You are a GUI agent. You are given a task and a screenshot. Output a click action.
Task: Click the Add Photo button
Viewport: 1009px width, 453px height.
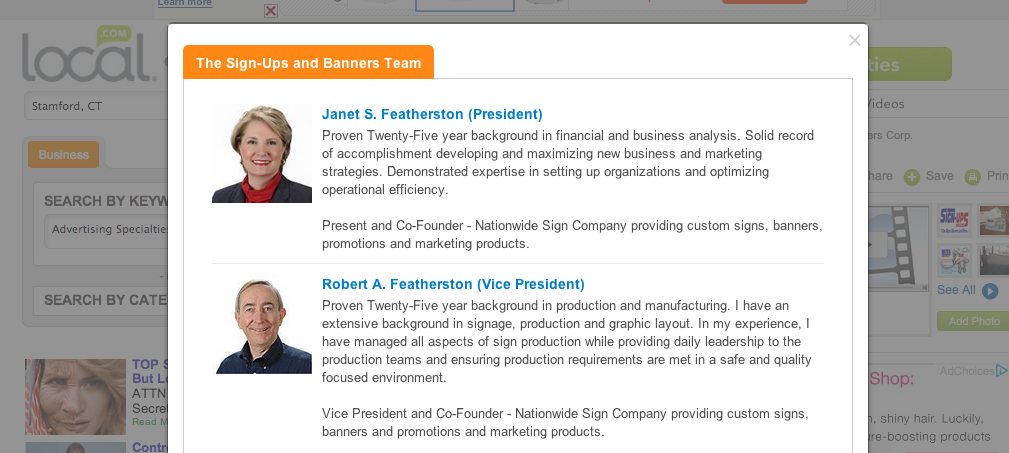[973, 321]
